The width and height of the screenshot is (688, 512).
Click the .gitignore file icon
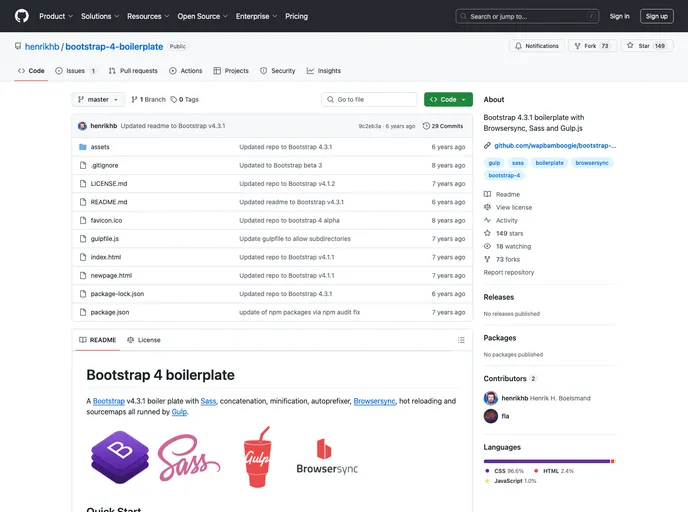[x=82, y=165]
